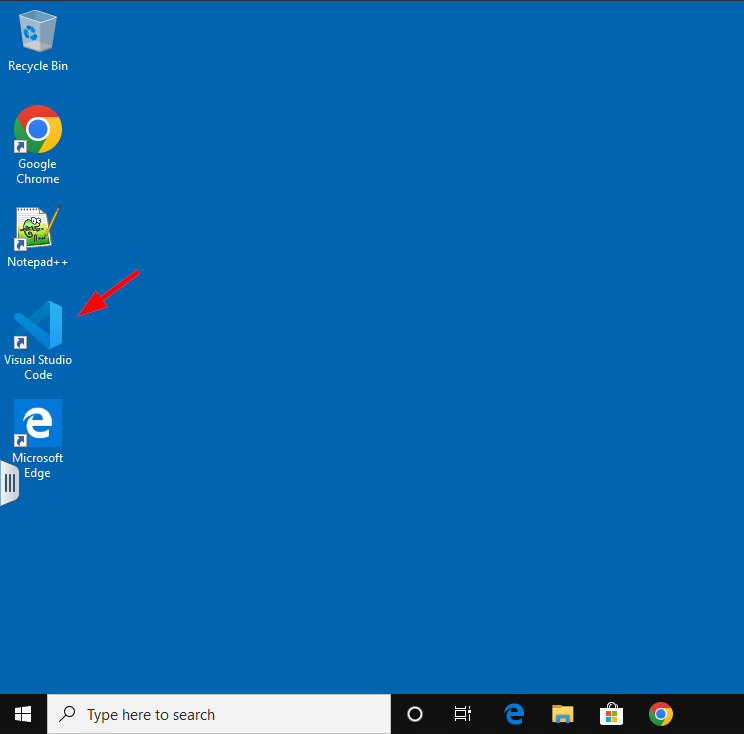Select the Microsoft Edge desktop shortcut icon
The width and height of the screenshot is (744, 734).
38,423
